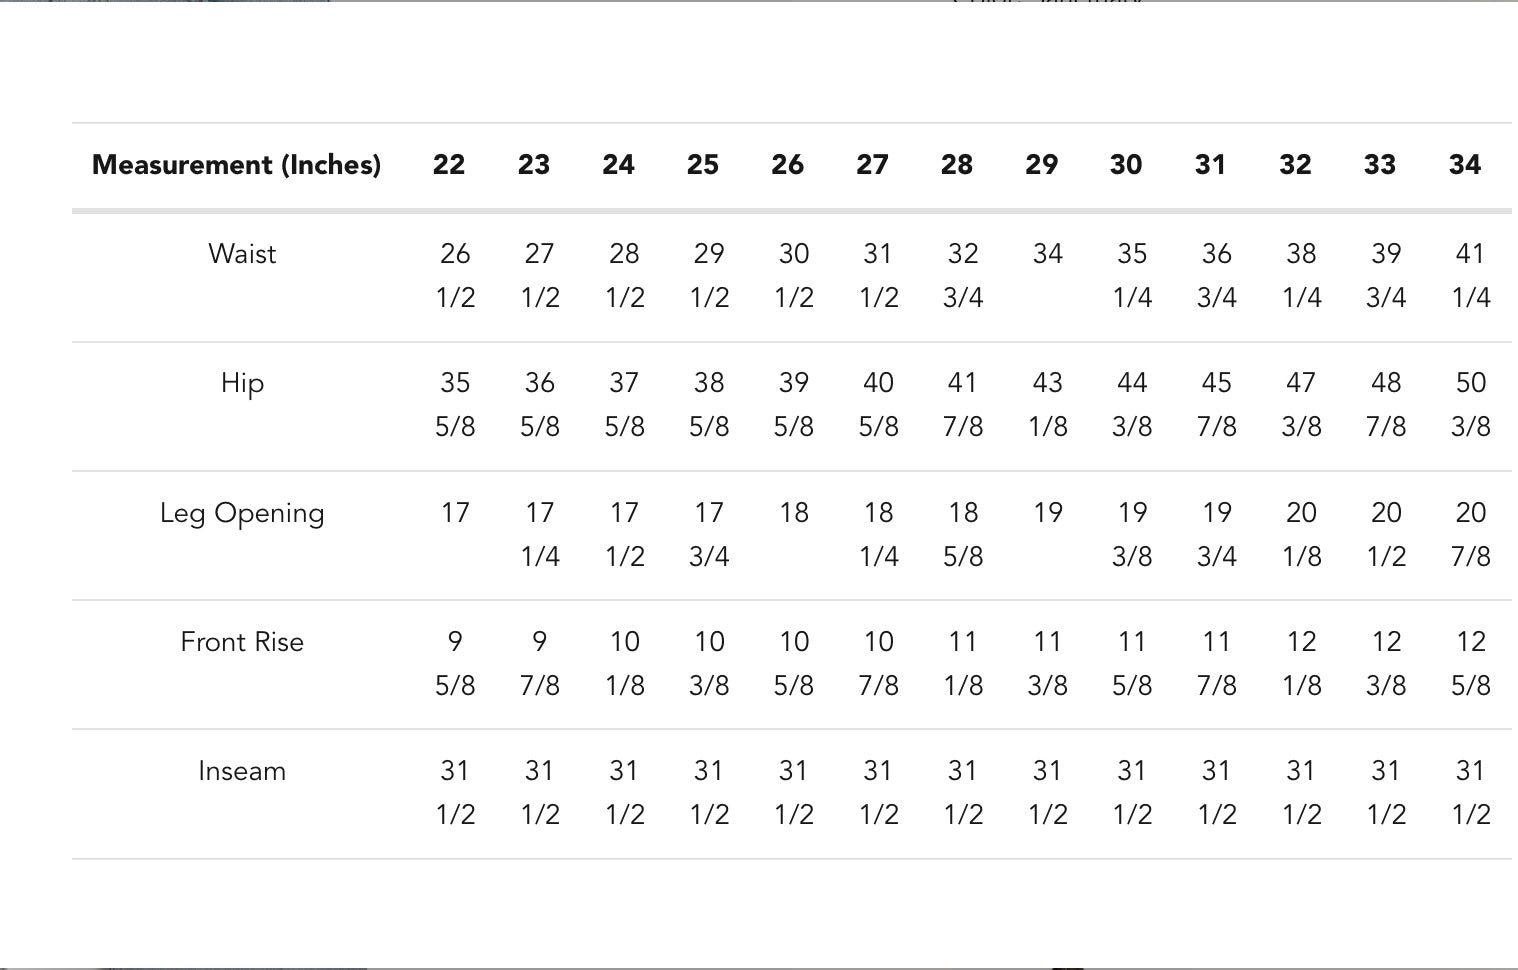1518x970 pixels.
Task: Click the "Measurement (Inches)" column header
Action: click(x=236, y=165)
